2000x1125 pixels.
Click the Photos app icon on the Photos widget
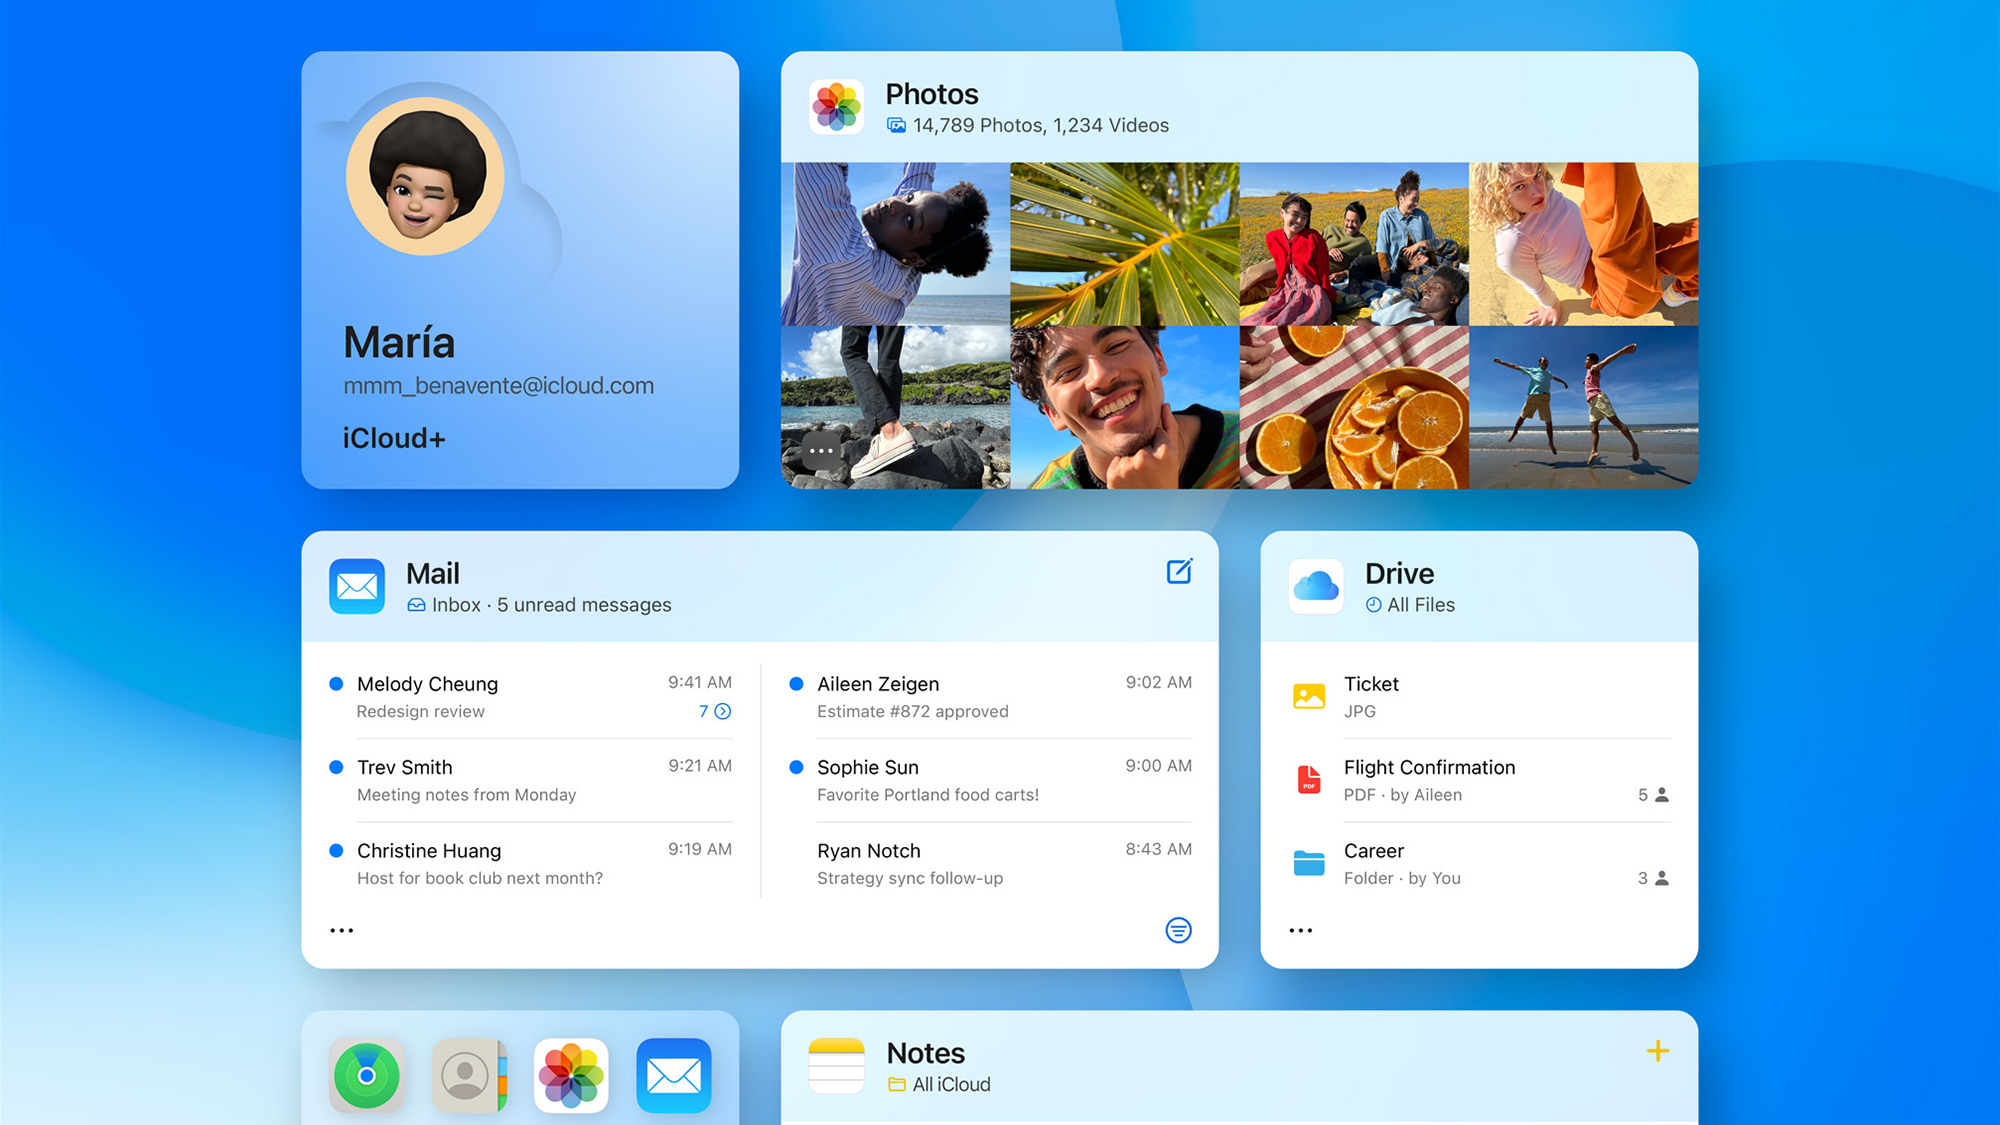click(835, 107)
